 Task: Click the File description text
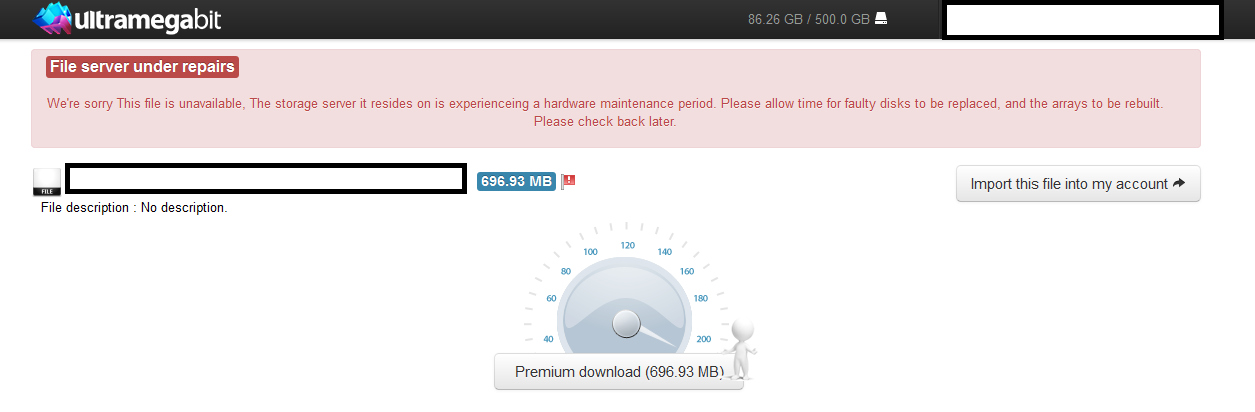134,208
